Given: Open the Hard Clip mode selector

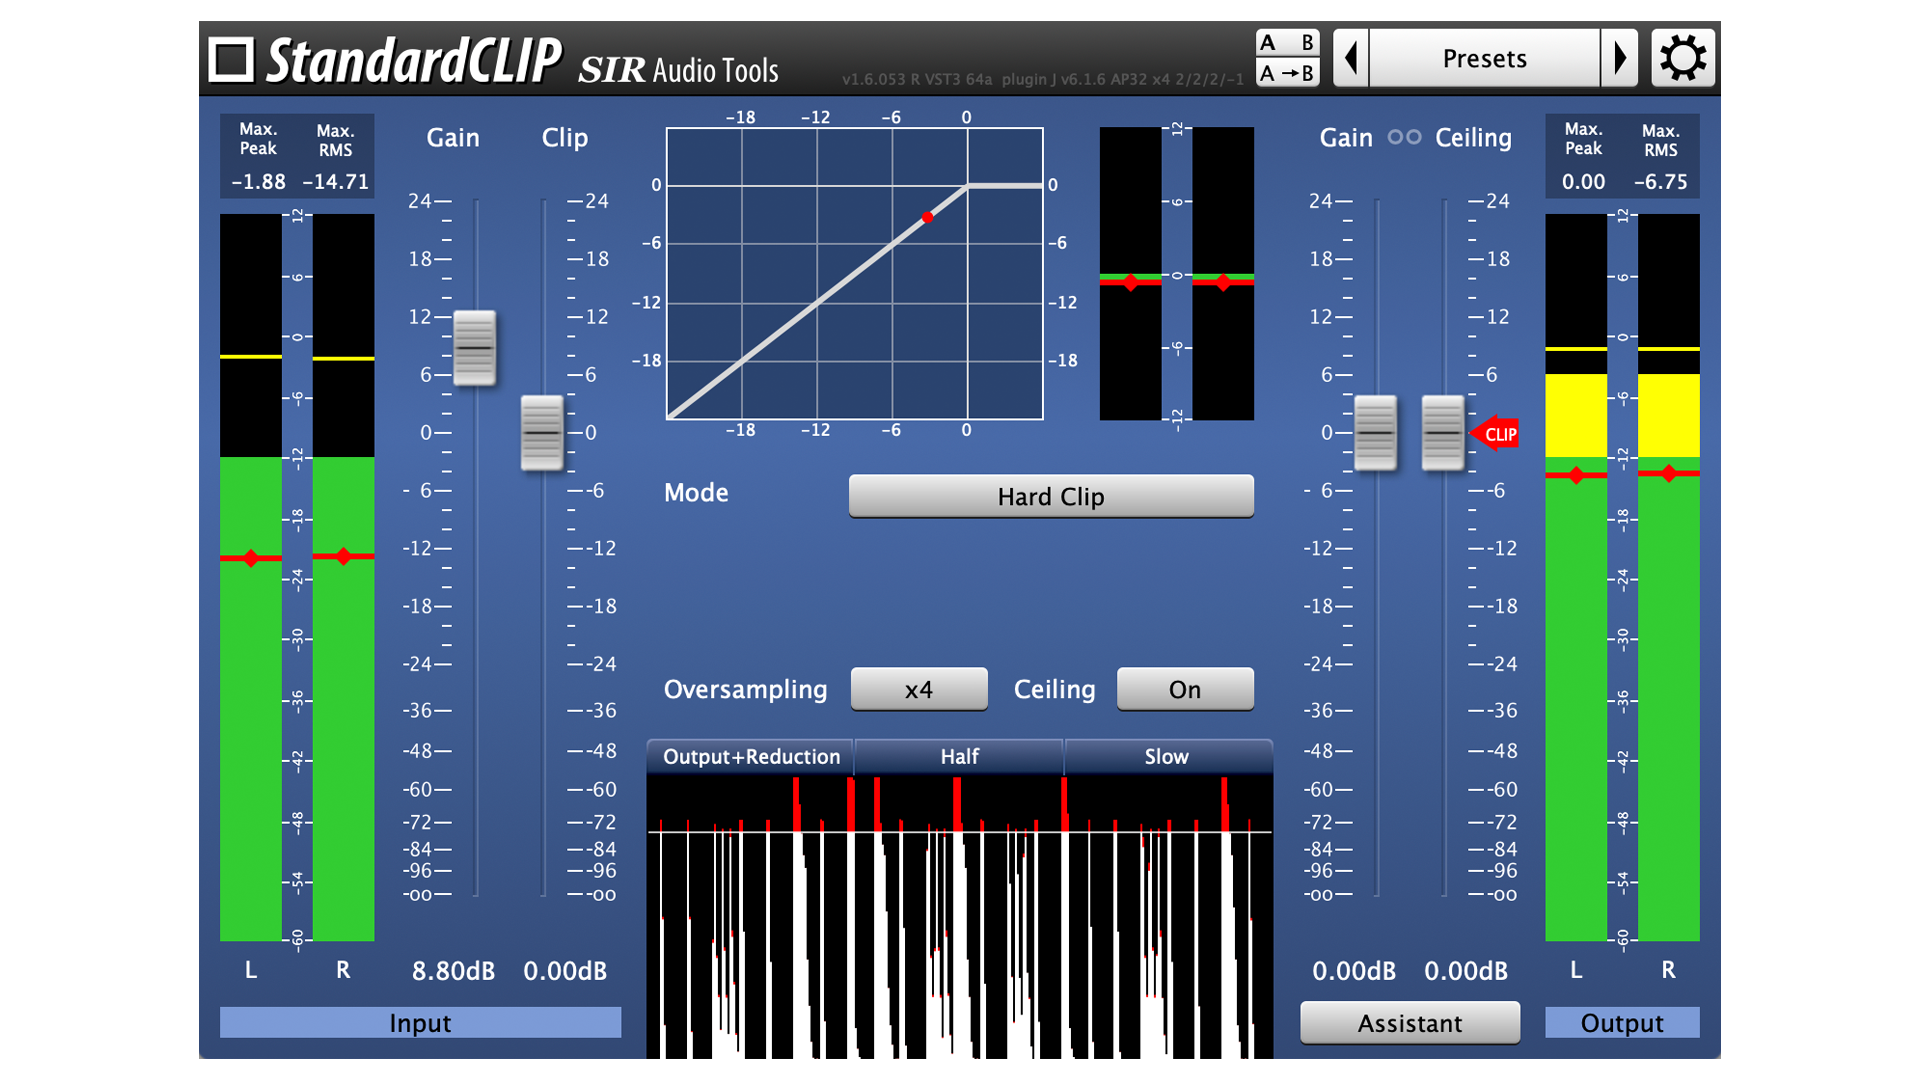Looking at the screenshot, I should 1051,496.
